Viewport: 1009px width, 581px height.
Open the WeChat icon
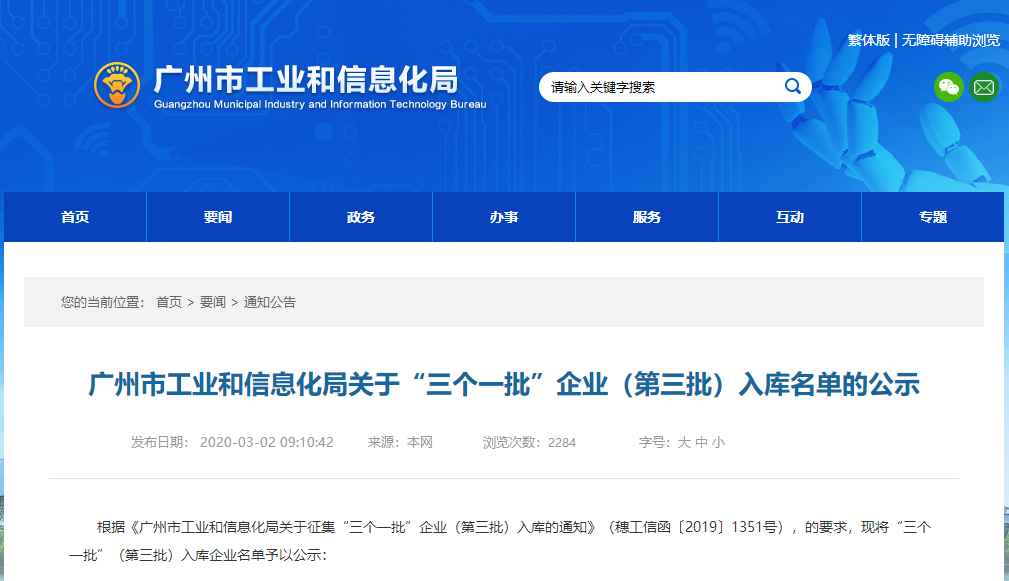click(x=949, y=87)
